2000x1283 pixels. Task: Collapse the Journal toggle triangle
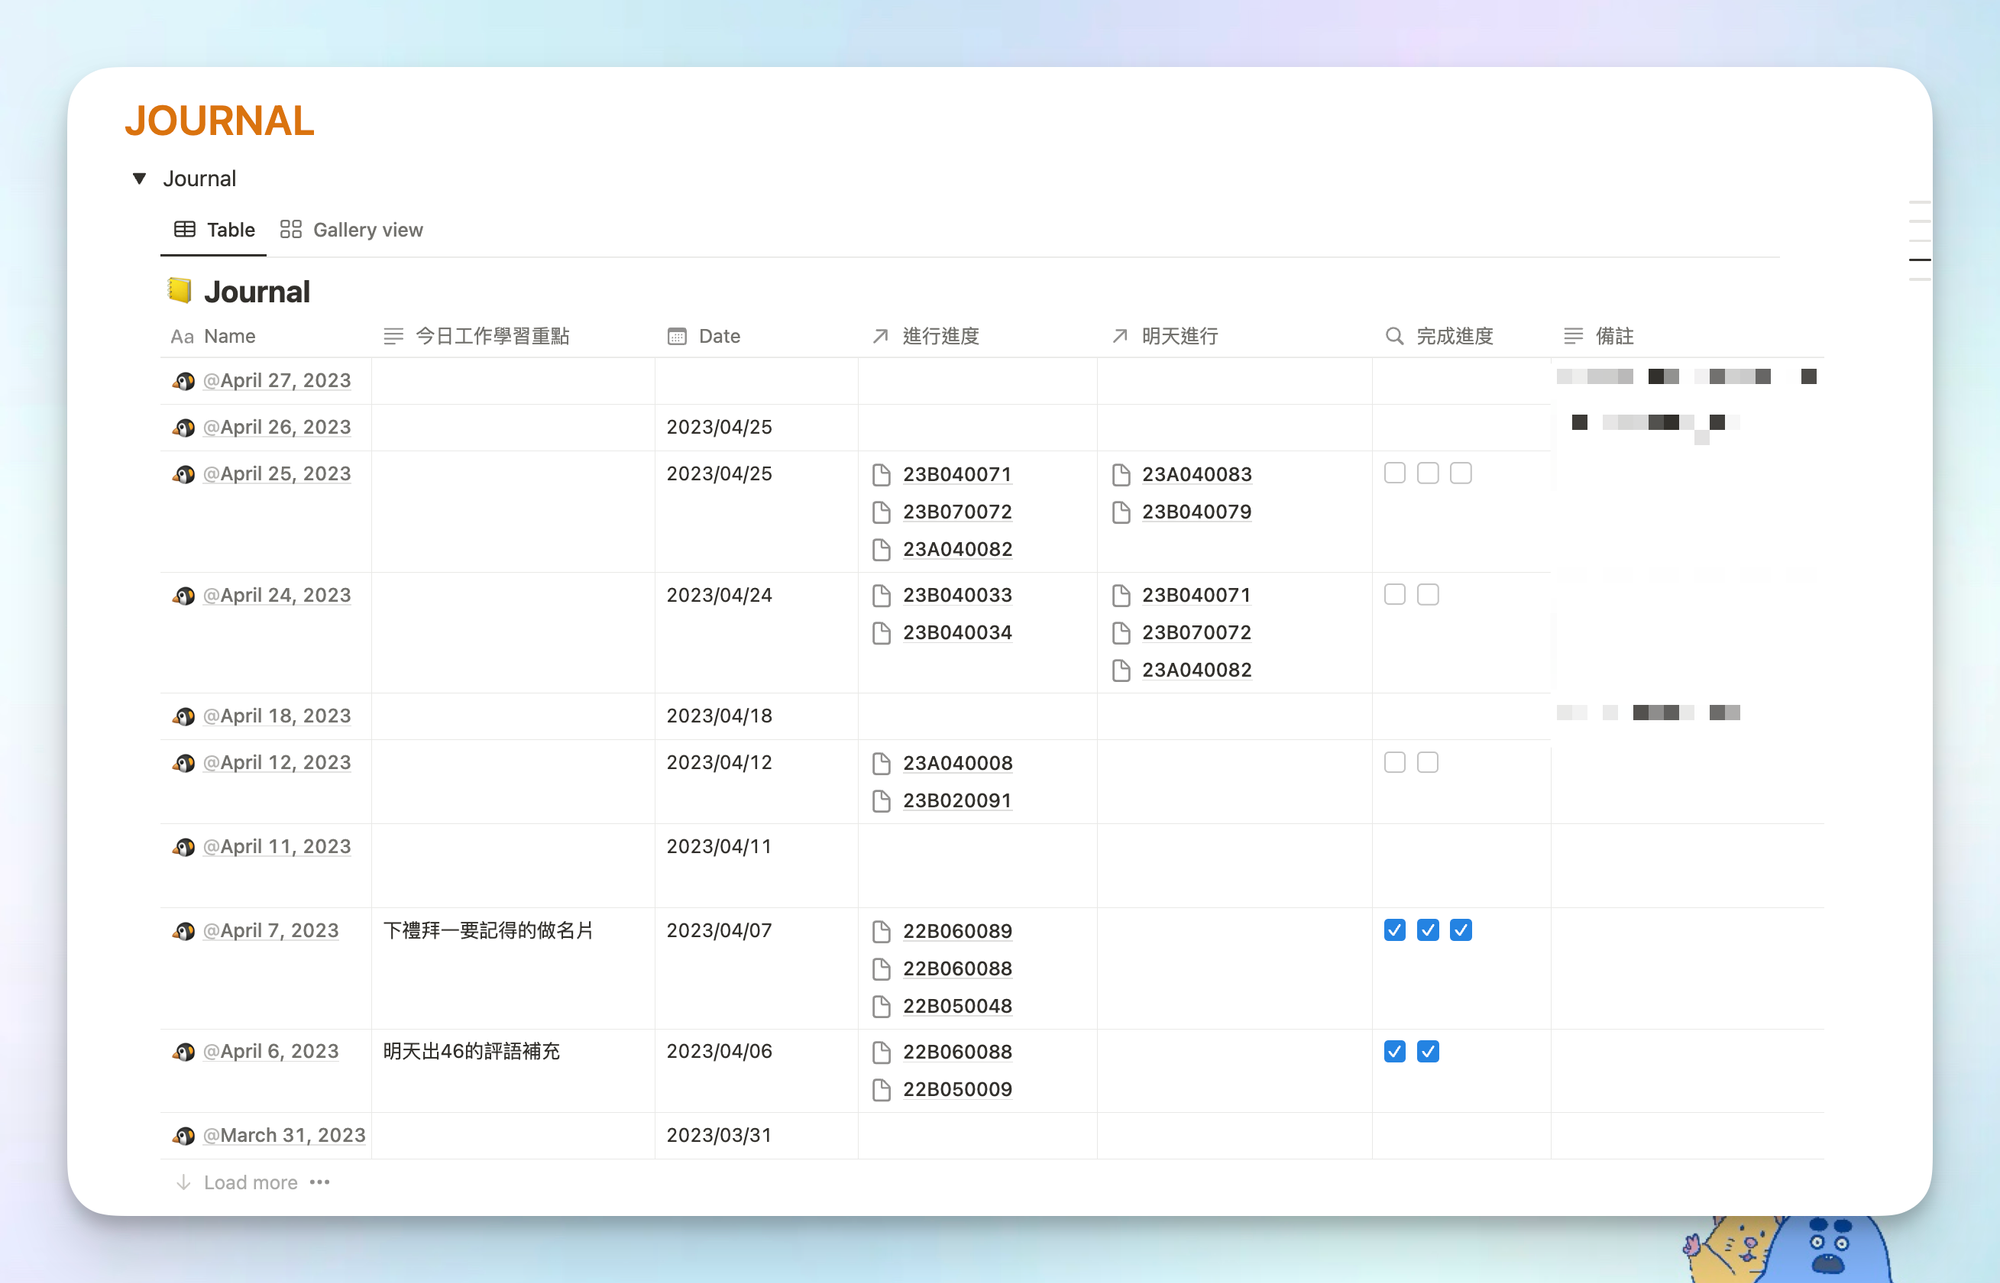[x=140, y=179]
